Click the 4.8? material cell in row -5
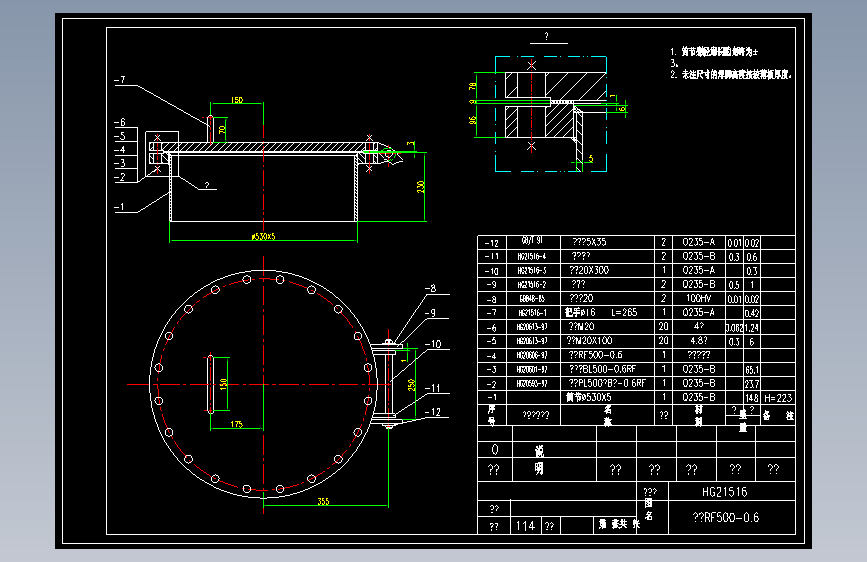Image resolution: width=867 pixels, height=562 pixels. [698, 341]
